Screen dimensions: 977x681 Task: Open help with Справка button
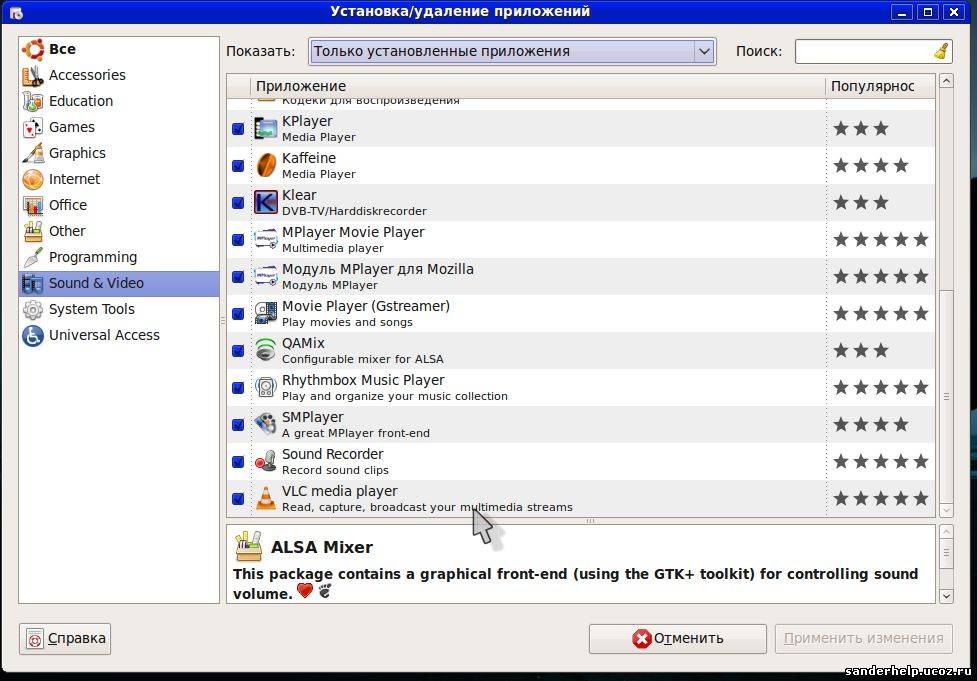coord(65,638)
